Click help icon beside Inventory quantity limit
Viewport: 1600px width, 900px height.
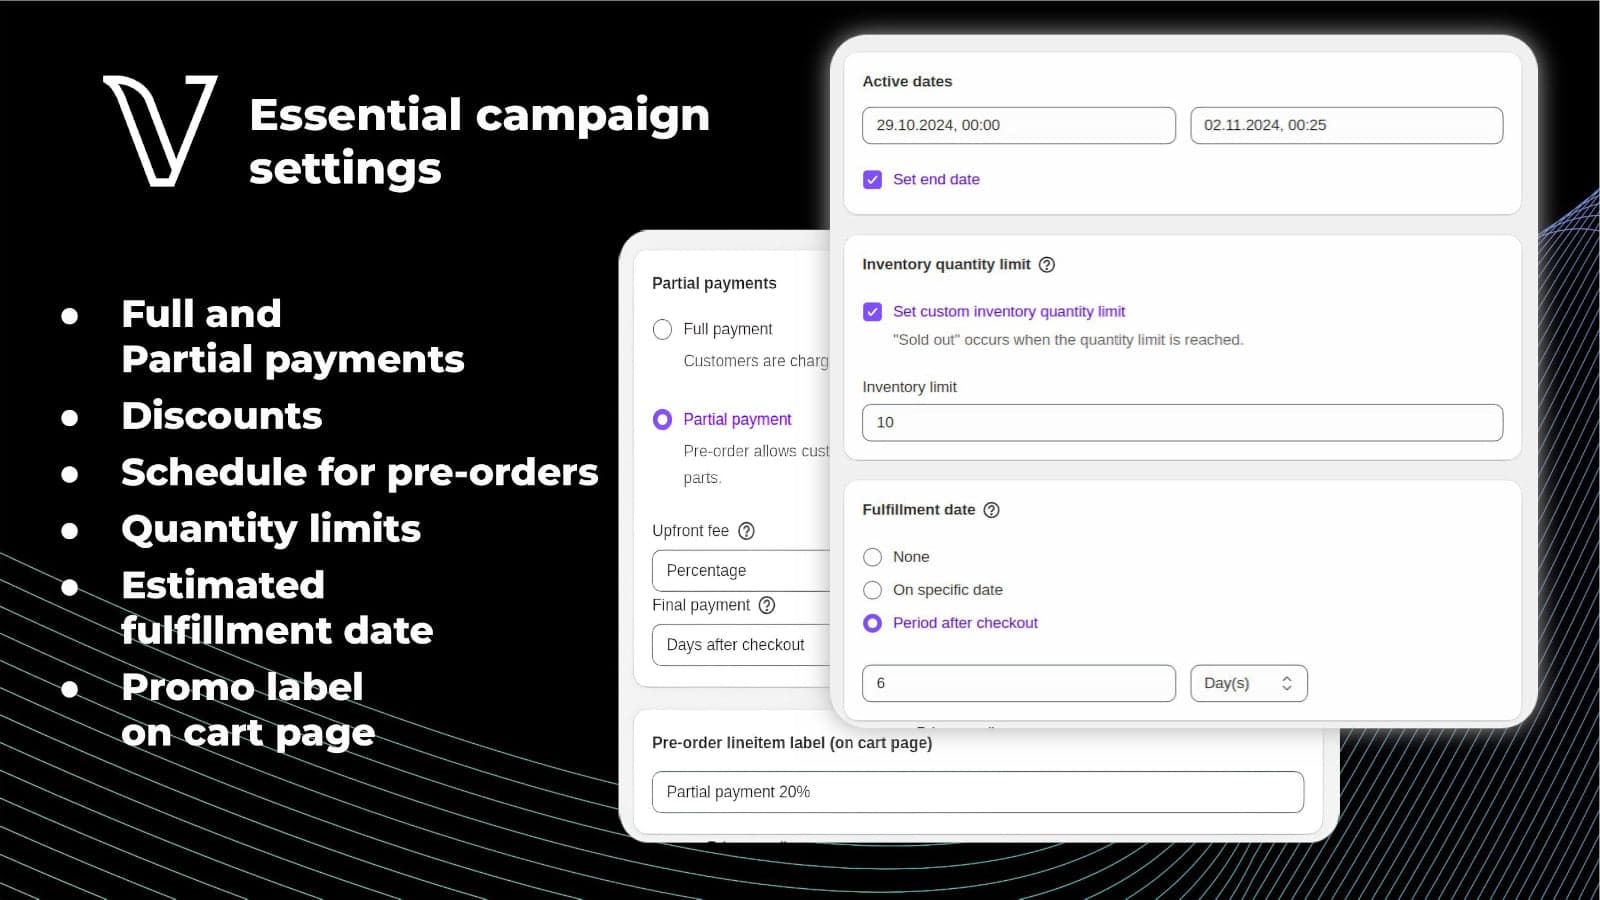pos(1047,265)
